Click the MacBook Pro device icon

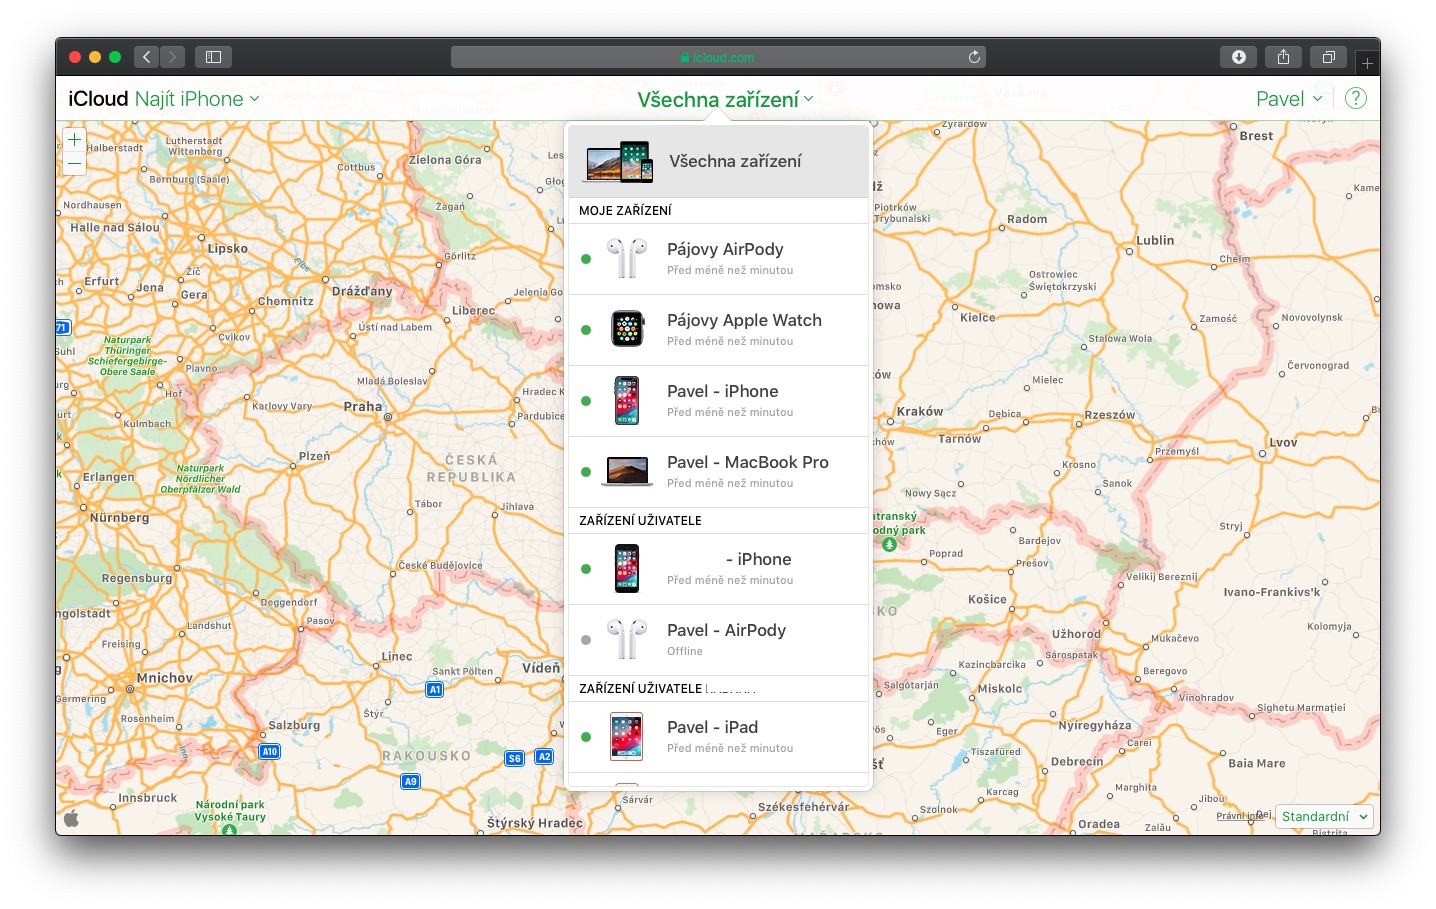[x=627, y=471]
